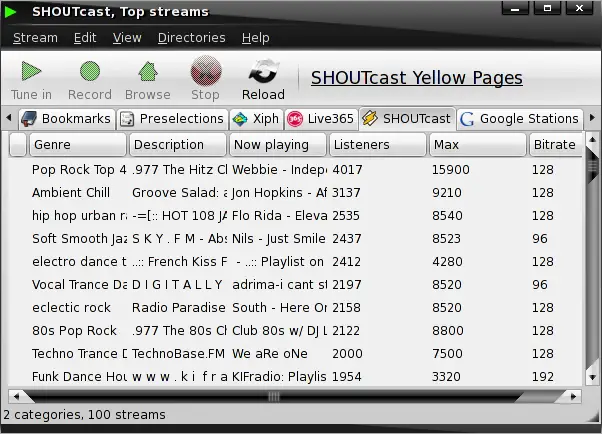Click the window title 'SHOUTcast, Top streams'
Viewport: 602px width, 434px height.
click(x=120, y=12)
